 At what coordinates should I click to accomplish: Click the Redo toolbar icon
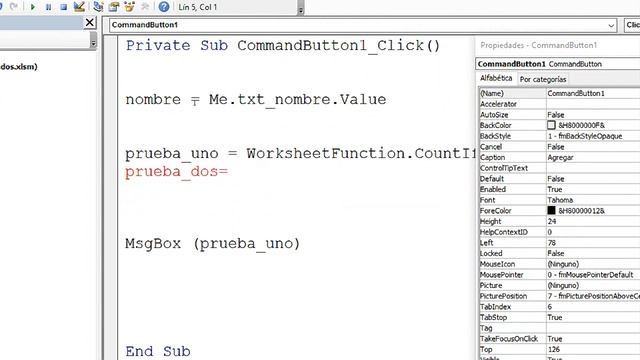coord(14,7)
